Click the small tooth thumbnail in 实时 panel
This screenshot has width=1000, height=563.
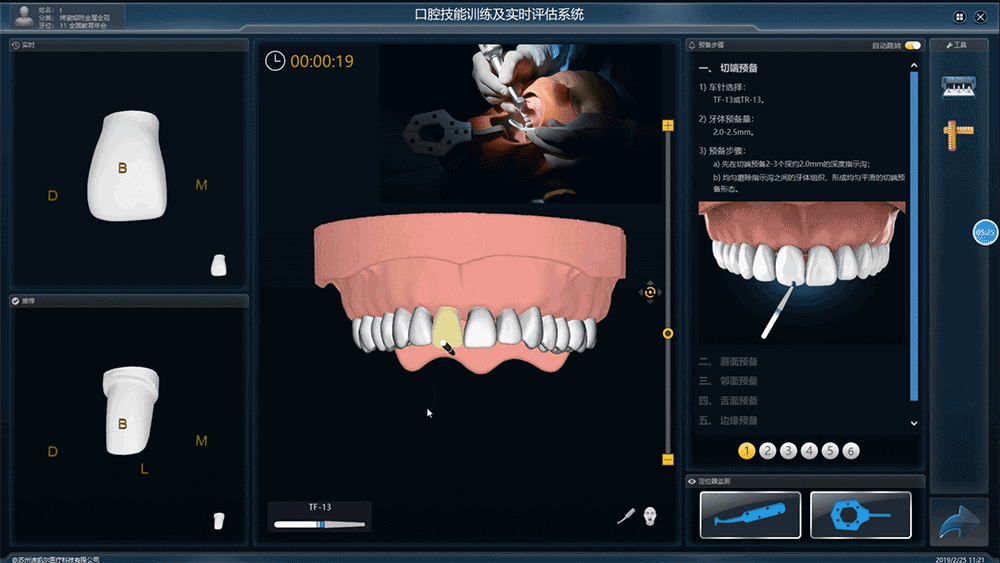click(219, 265)
